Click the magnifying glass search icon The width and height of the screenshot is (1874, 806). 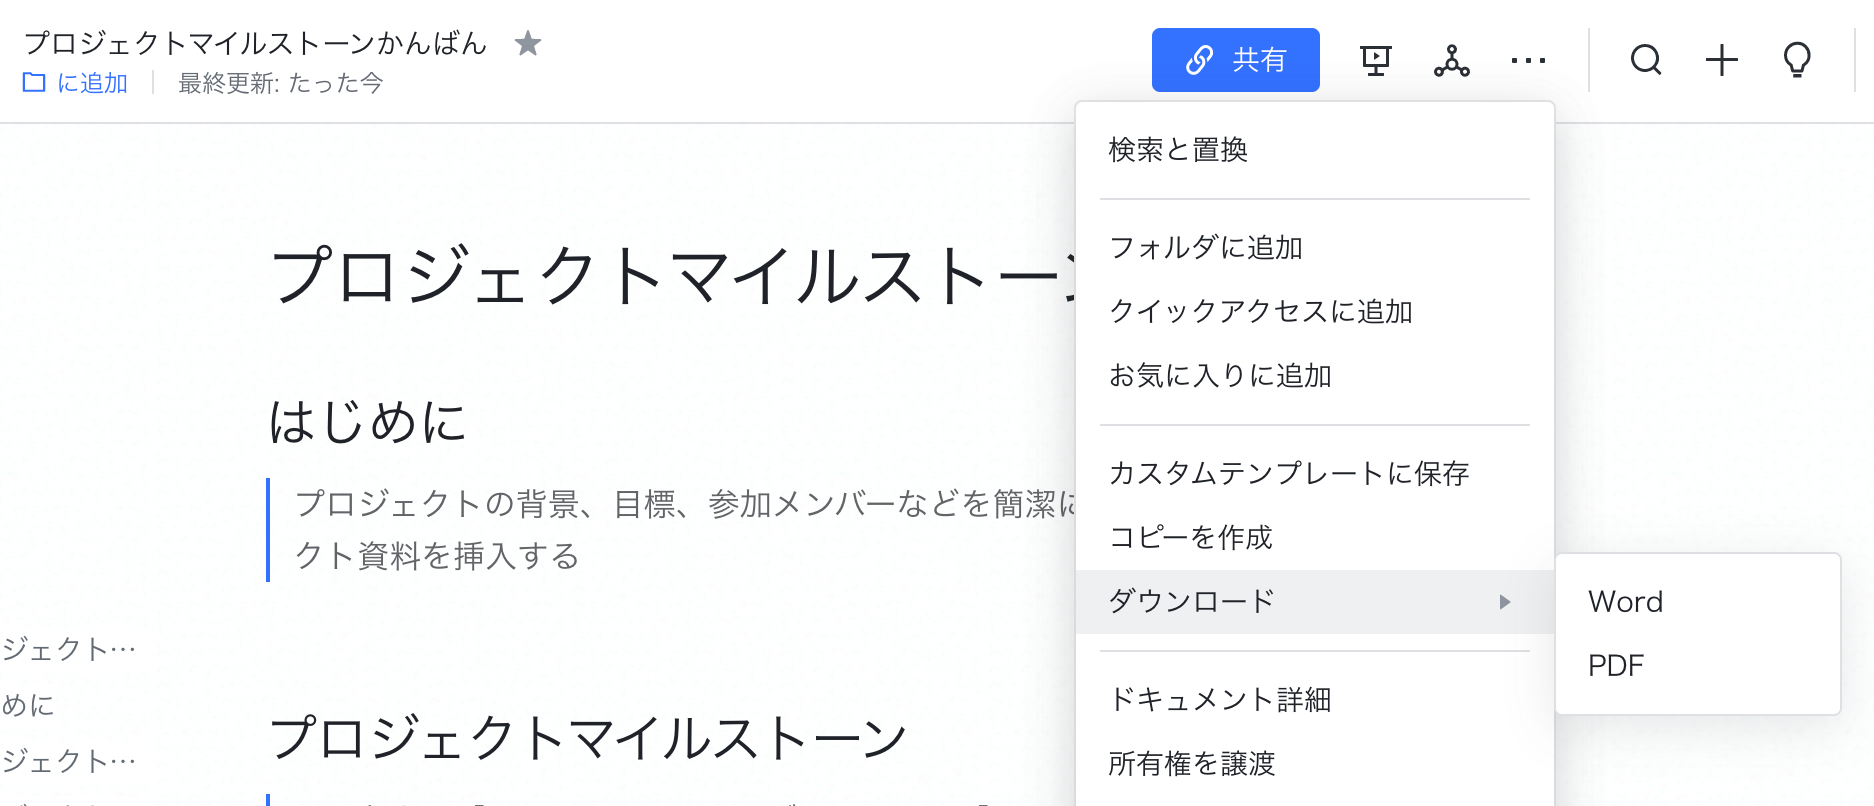[x=1645, y=61]
